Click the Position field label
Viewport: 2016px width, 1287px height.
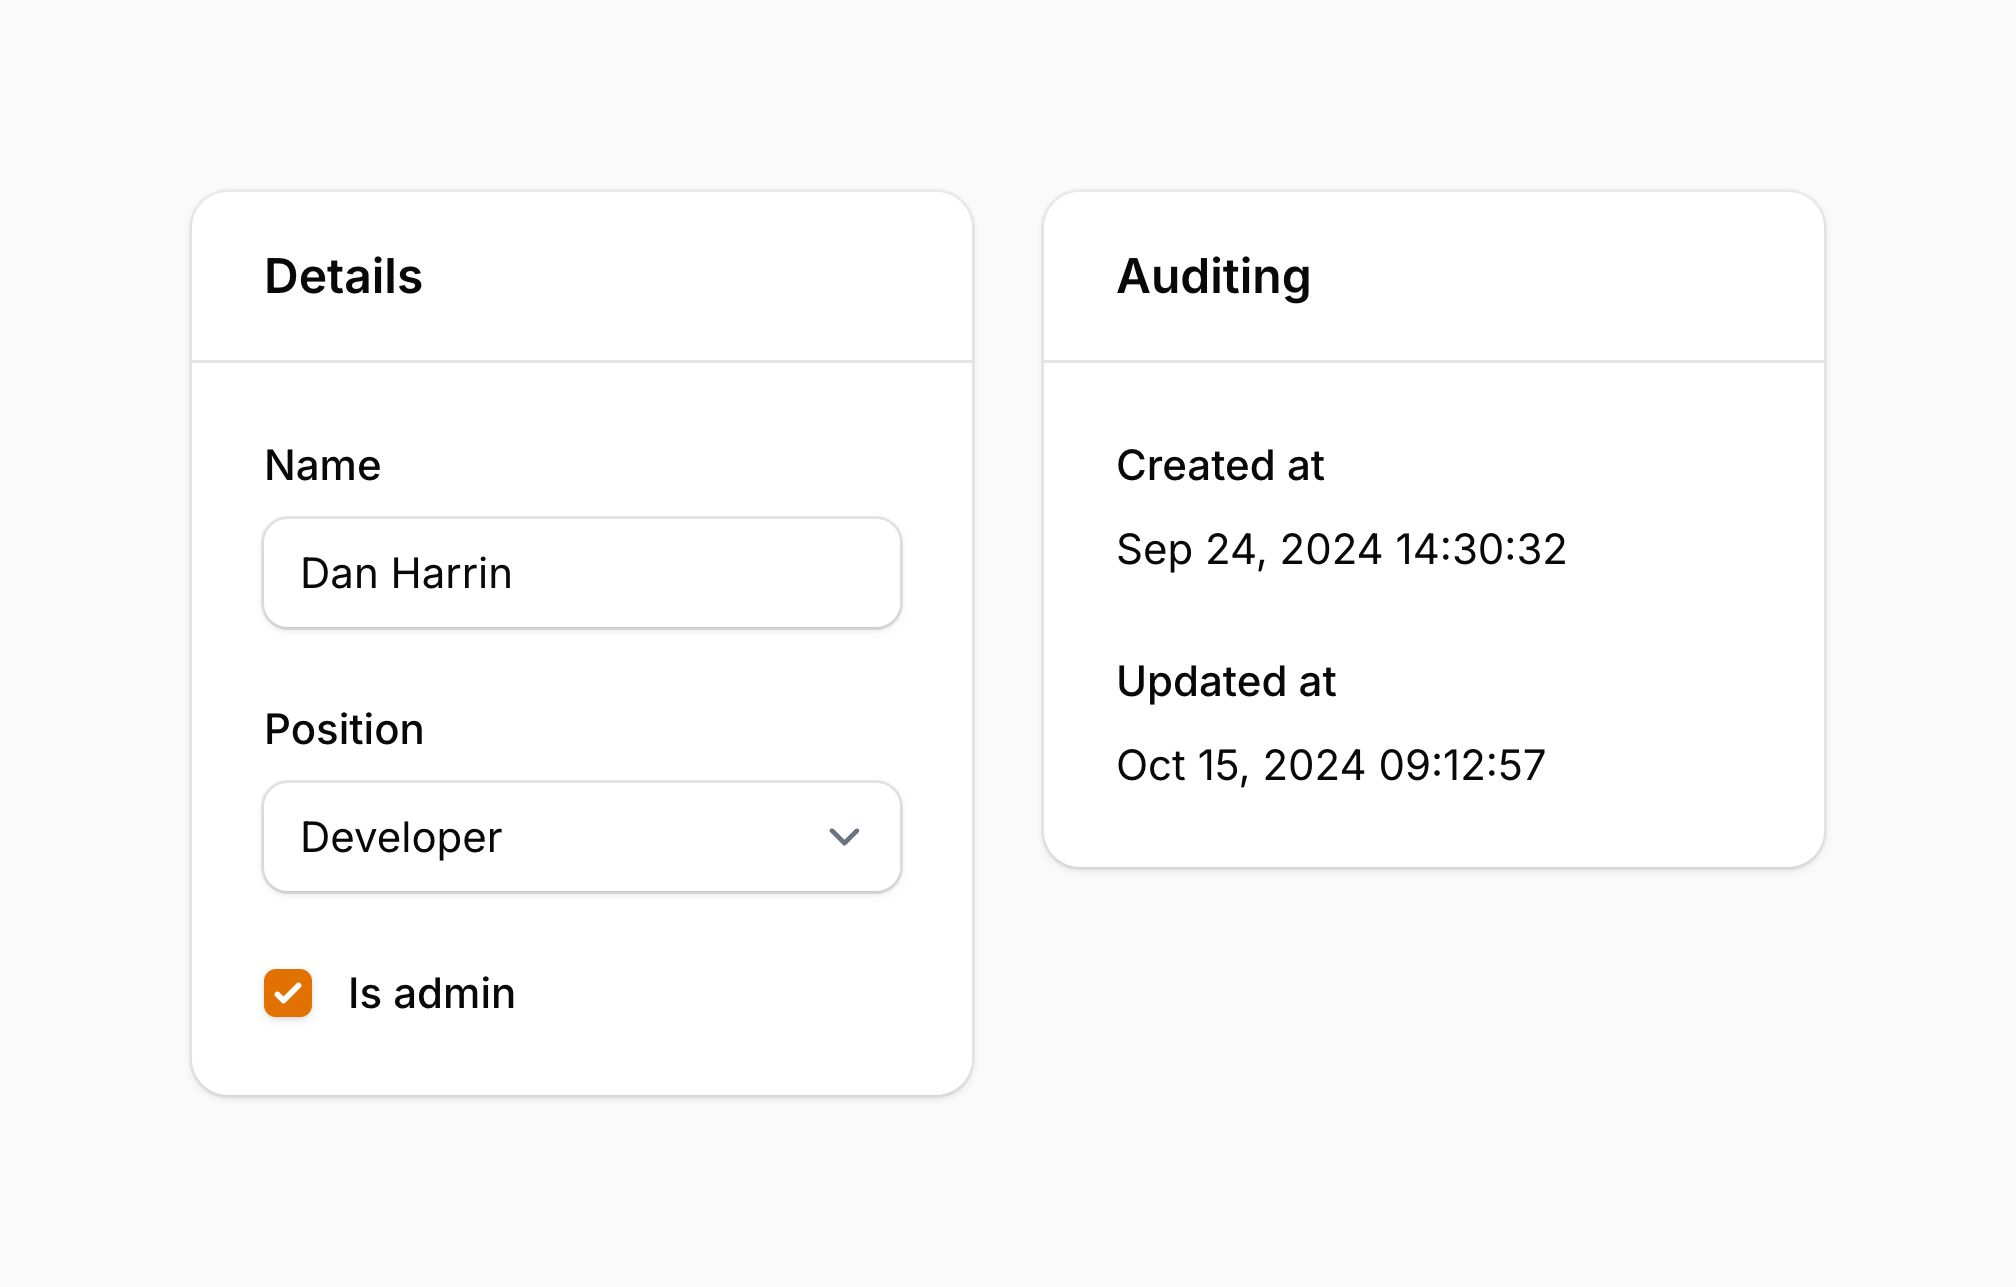pyautogui.click(x=344, y=729)
